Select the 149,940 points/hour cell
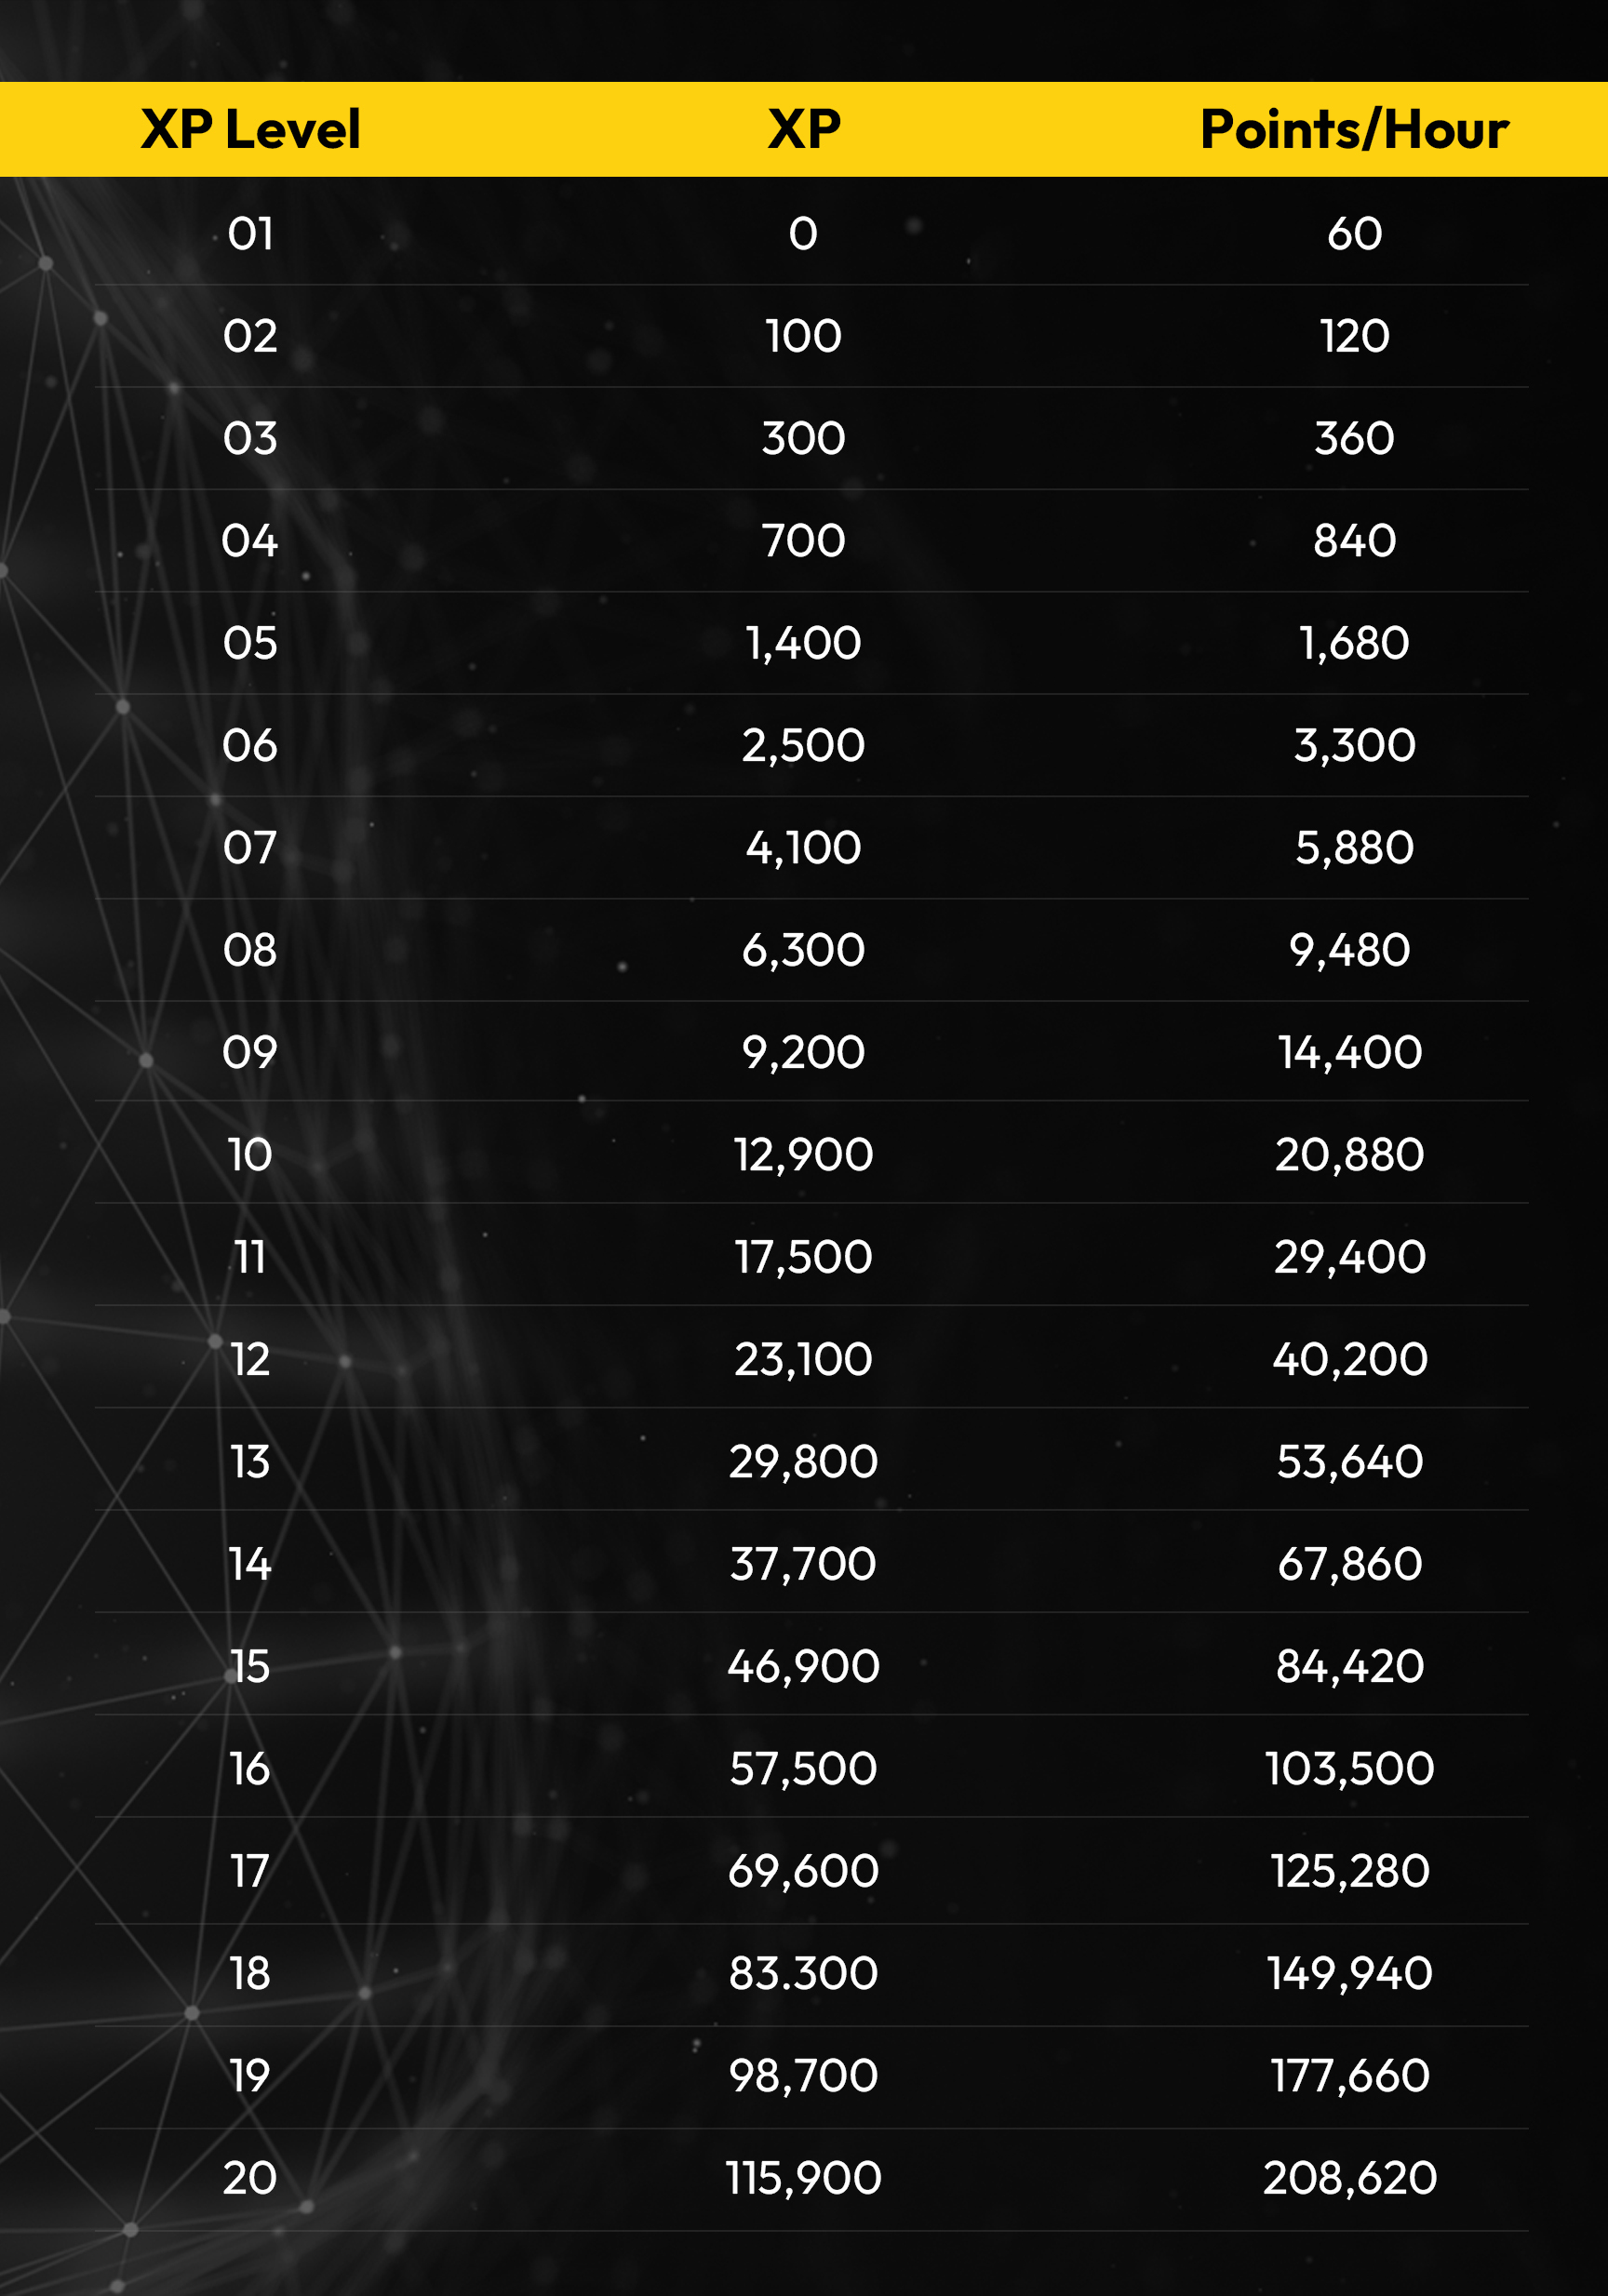This screenshot has height=2296, width=1608. point(1350,1974)
